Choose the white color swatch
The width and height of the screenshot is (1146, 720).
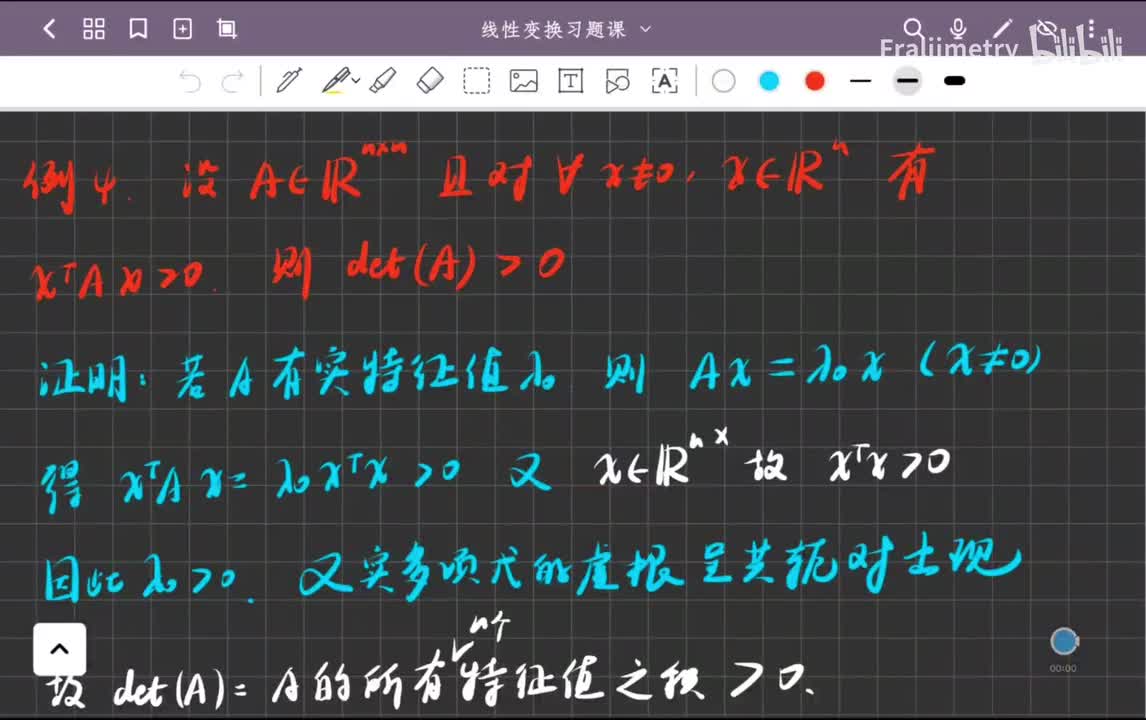(x=724, y=80)
